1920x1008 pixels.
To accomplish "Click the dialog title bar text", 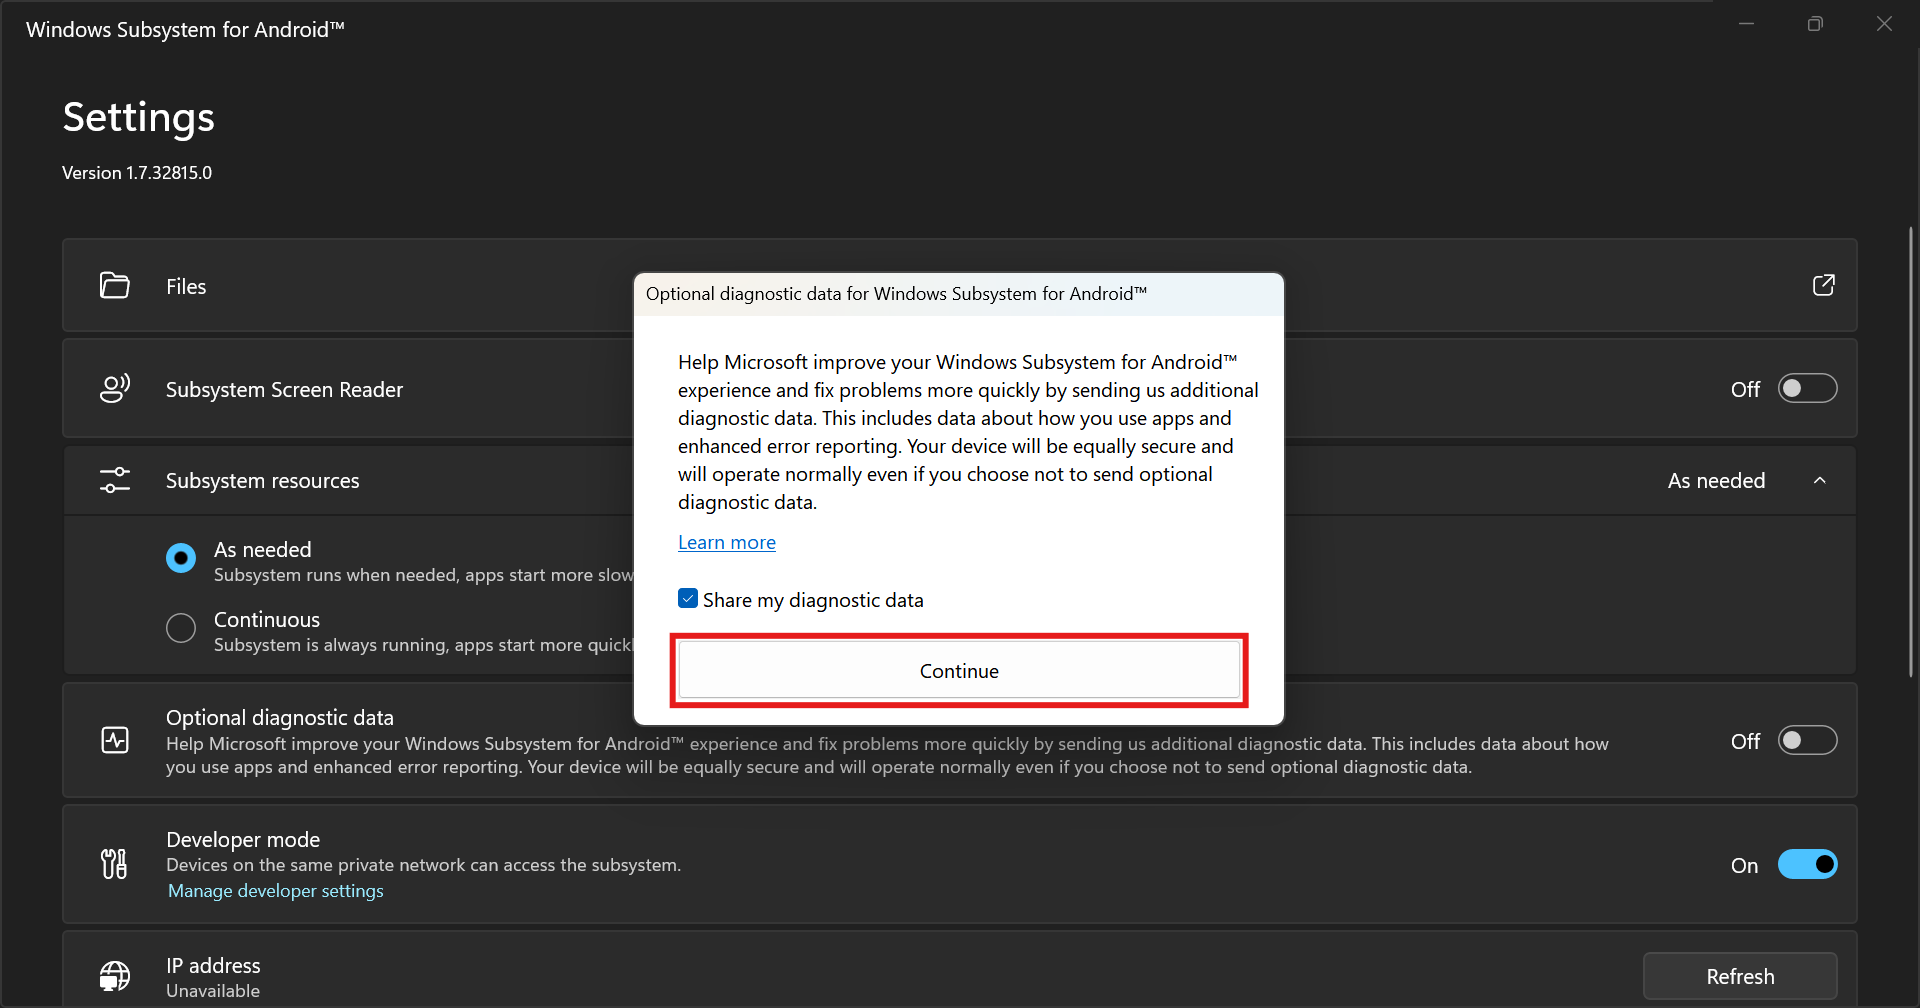I will (x=896, y=294).
